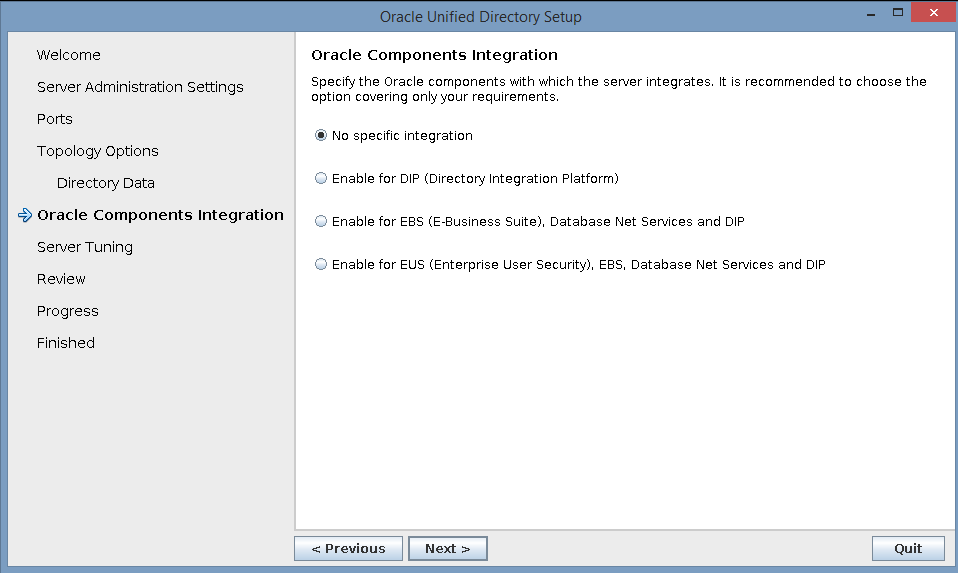Select the Progress step
The width and height of the screenshot is (958, 573).
tap(68, 312)
